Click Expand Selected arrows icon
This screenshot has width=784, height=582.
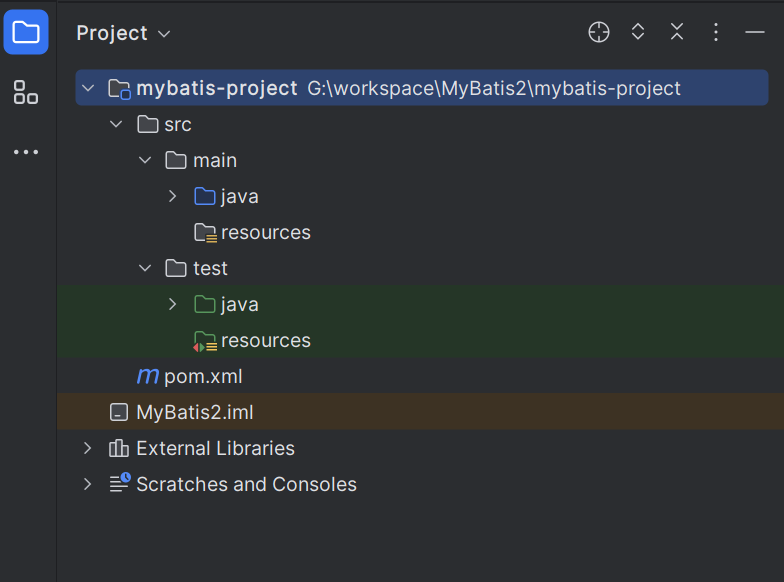coord(638,32)
